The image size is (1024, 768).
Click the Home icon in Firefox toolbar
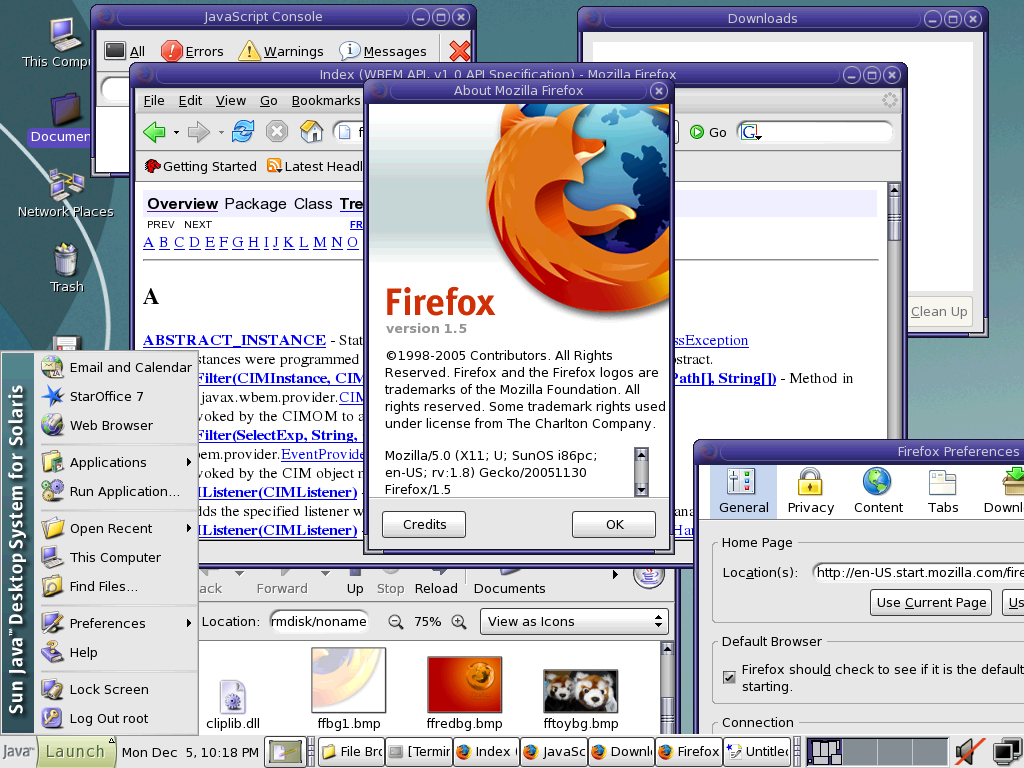click(x=312, y=132)
